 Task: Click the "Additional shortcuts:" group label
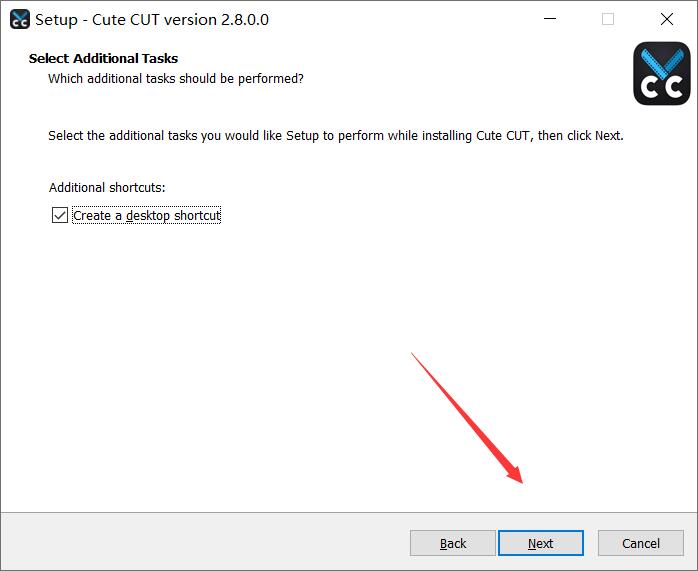[107, 187]
